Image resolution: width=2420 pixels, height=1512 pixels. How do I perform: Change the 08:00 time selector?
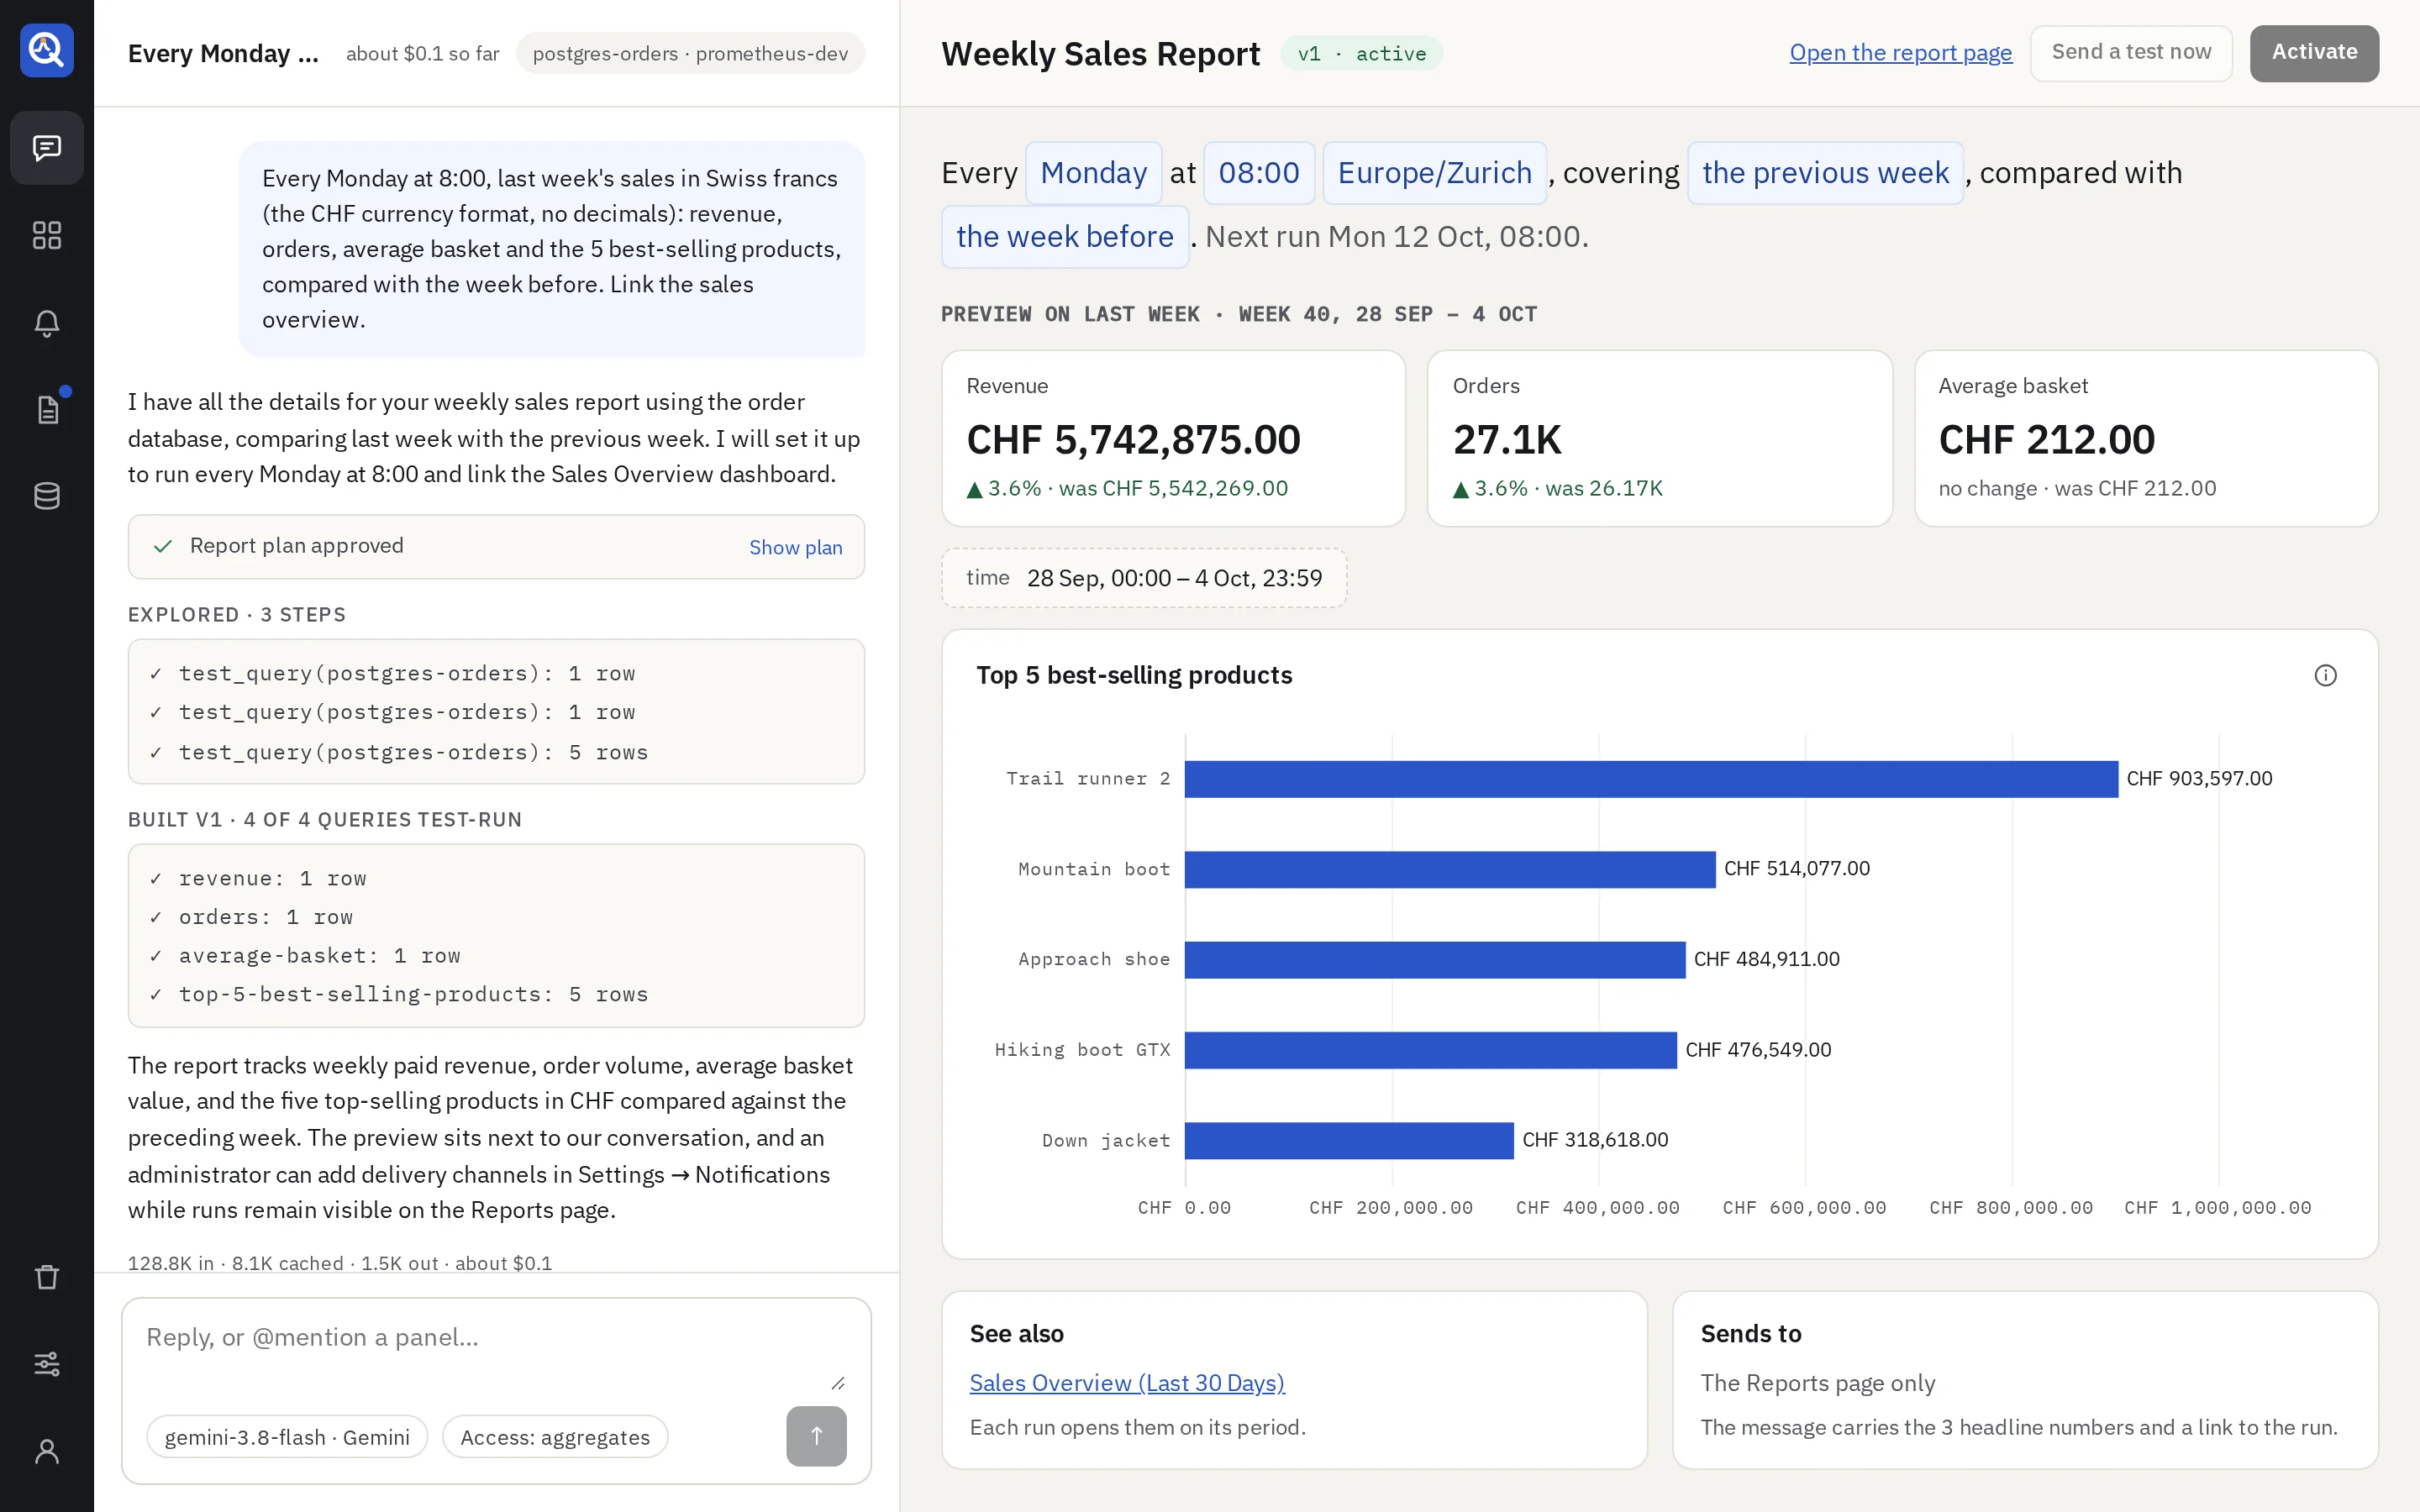1259,173
